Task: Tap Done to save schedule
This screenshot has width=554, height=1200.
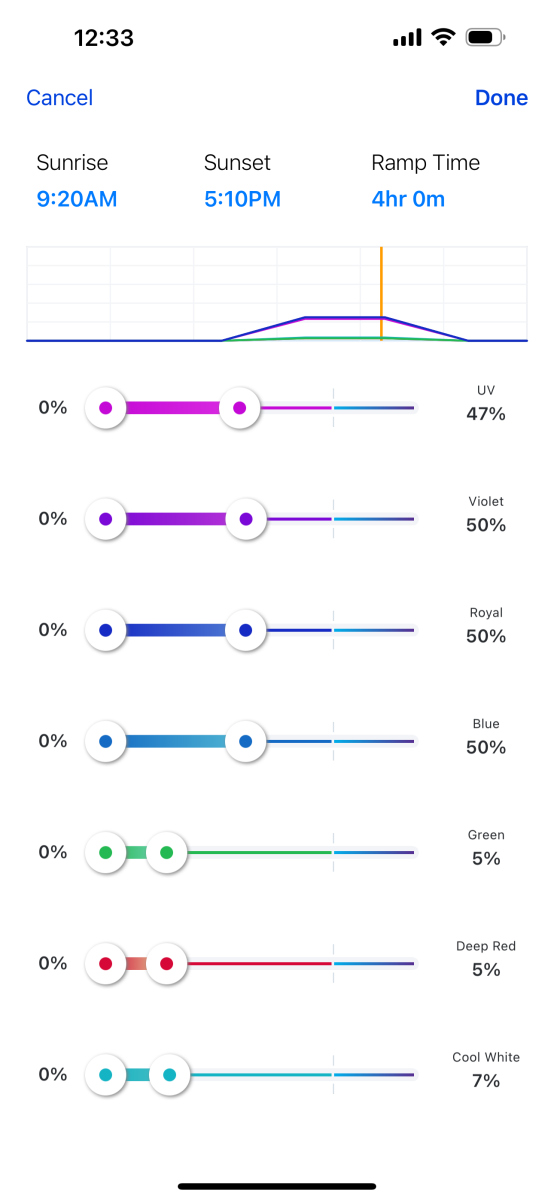Action: click(x=501, y=98)
